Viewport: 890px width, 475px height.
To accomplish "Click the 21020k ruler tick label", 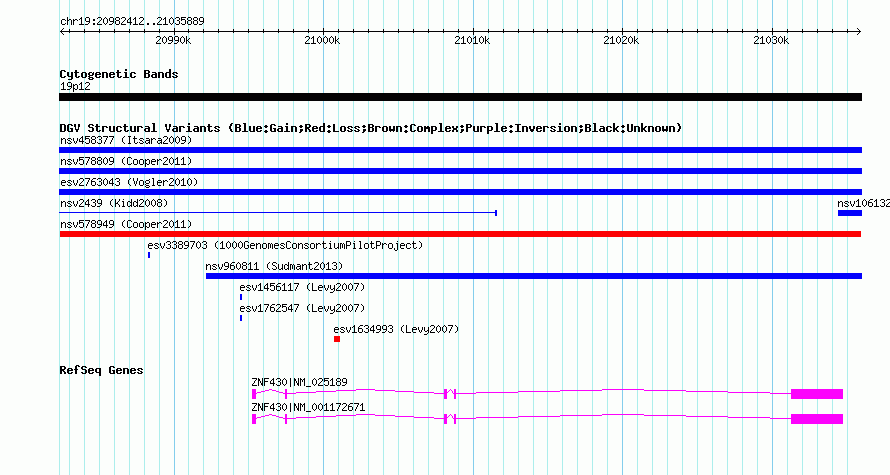I will (x=622, y=41).
